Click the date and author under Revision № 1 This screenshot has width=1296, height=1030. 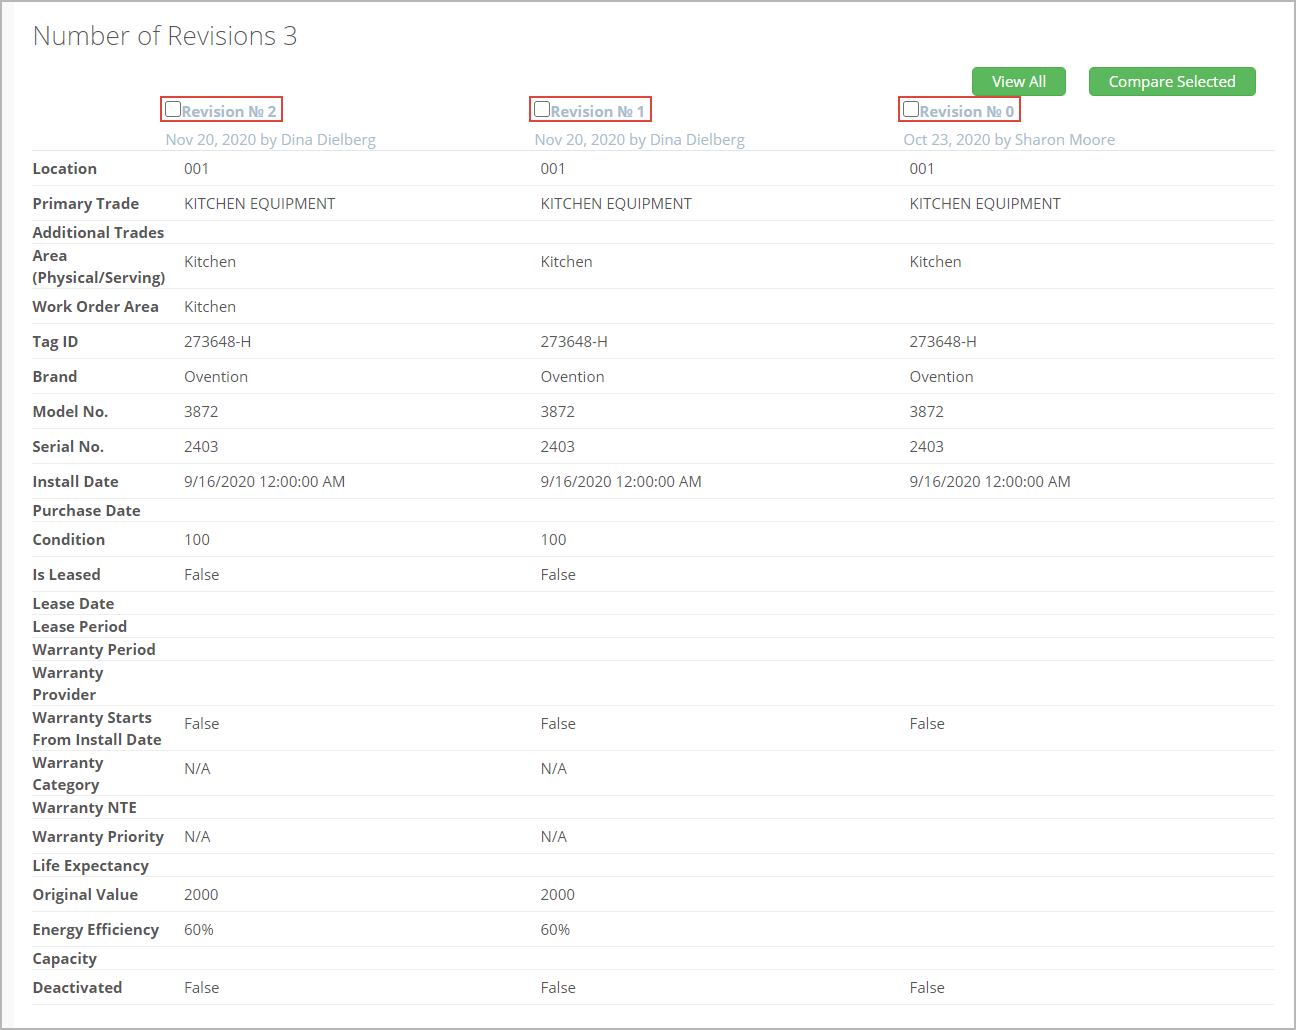pos(639,140)
